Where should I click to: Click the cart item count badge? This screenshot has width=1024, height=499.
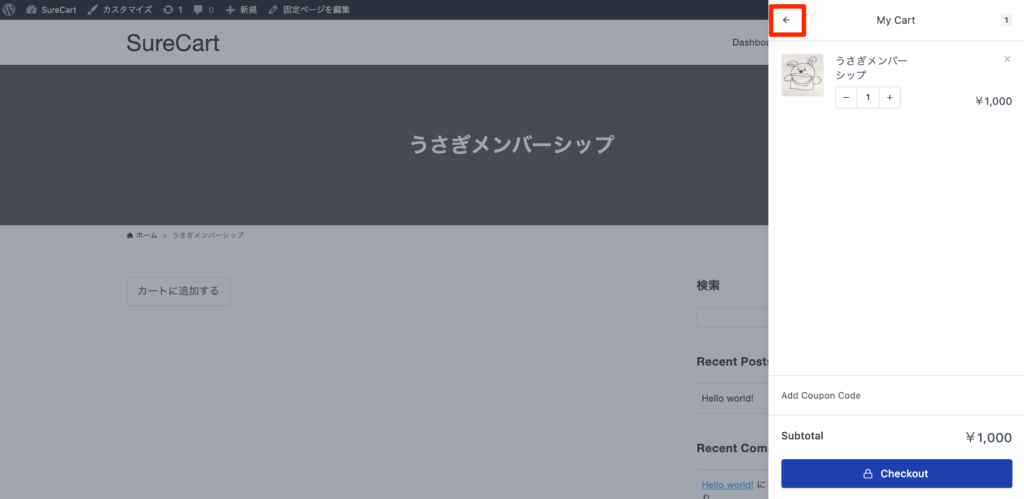click(1006, 20)
